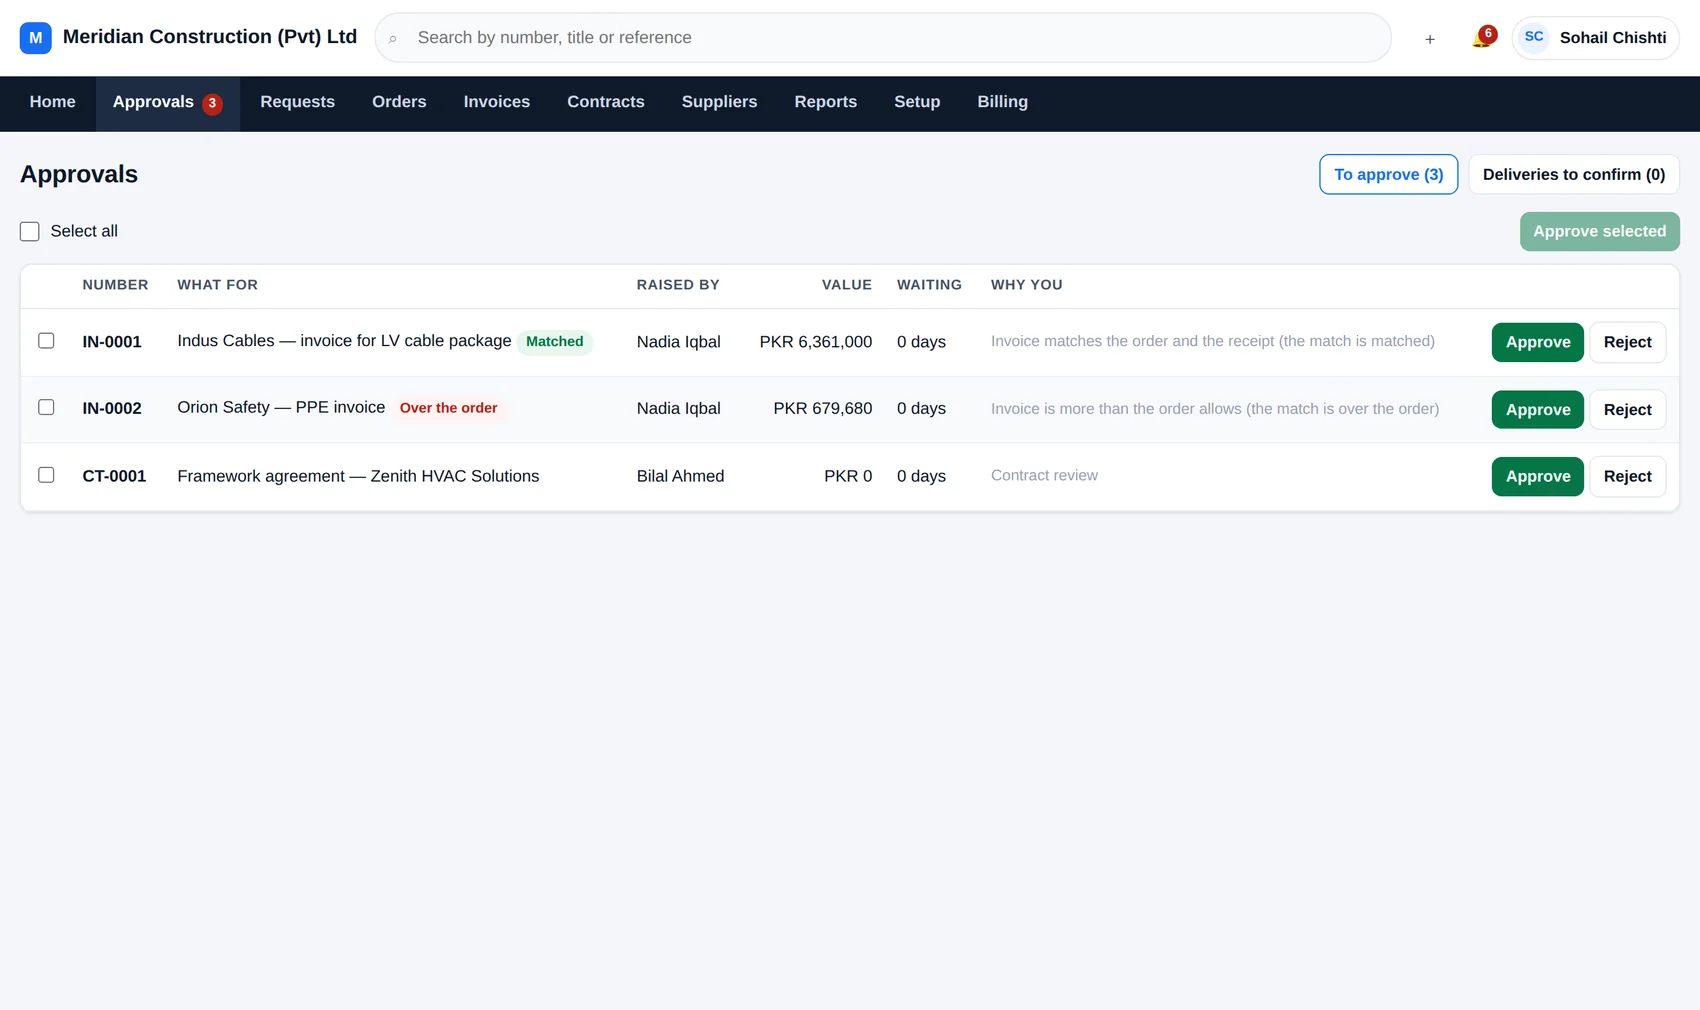Click the IN-0002 number cell
Viewport: 1700px width, 1010px height.
tap(112, 409)
